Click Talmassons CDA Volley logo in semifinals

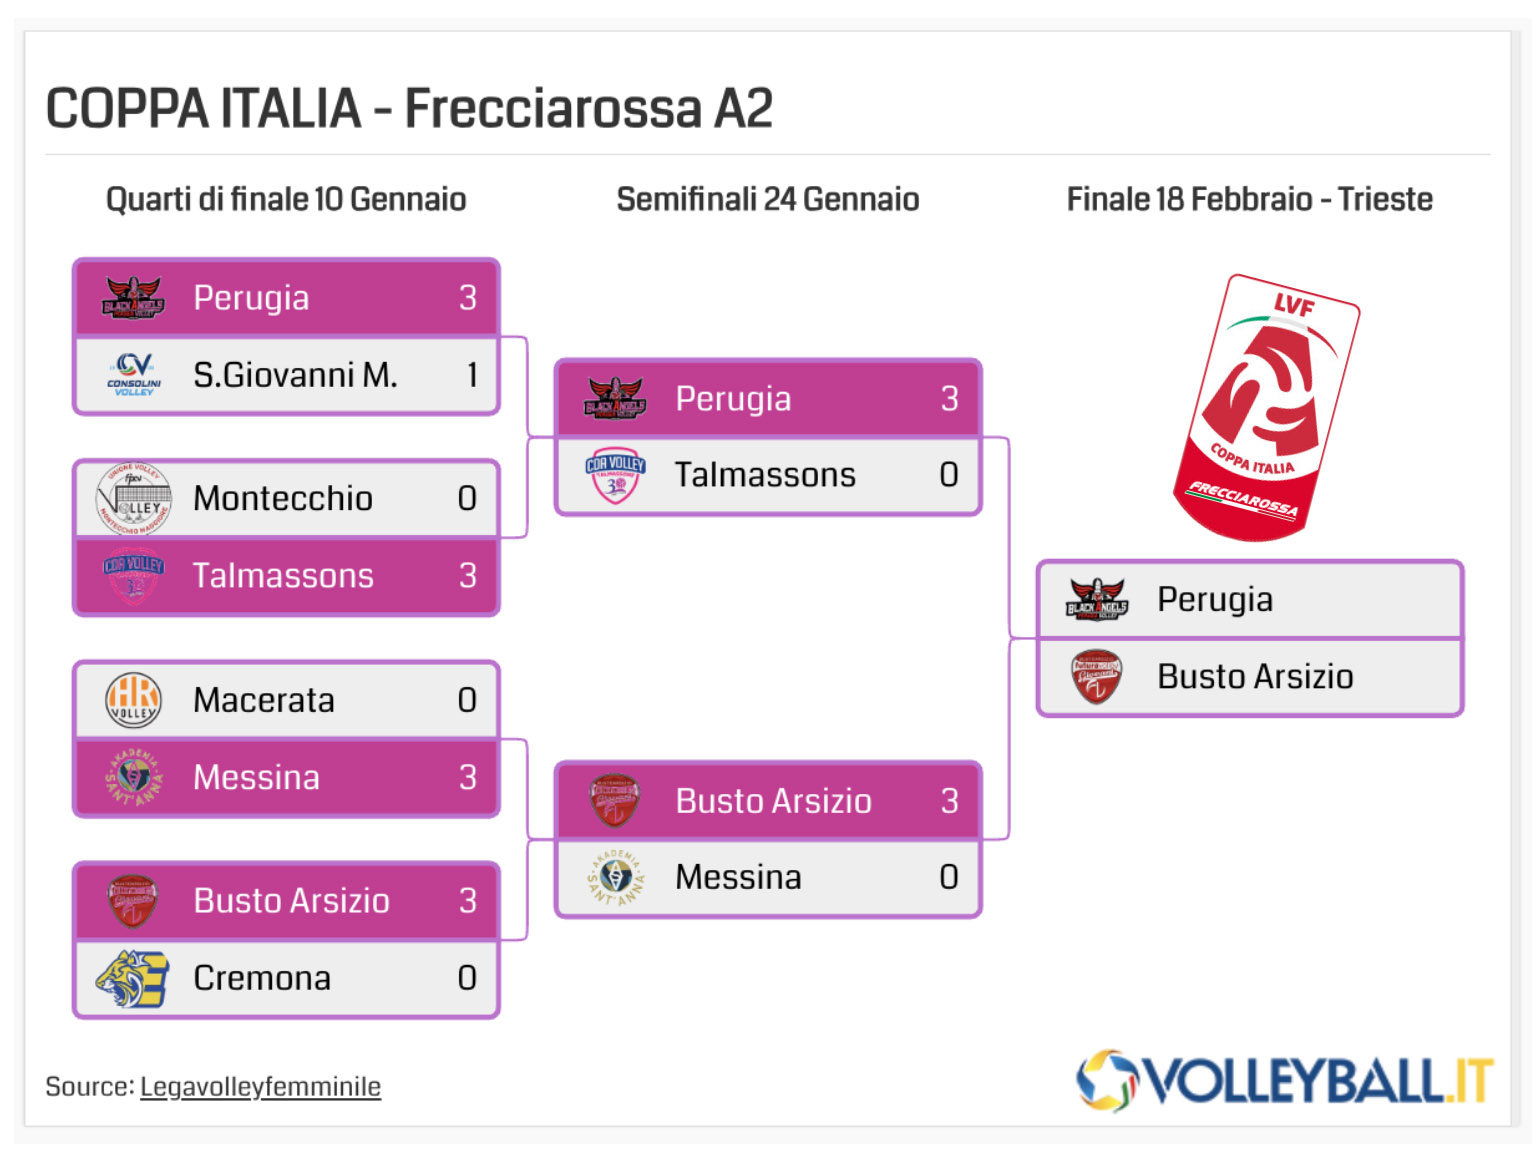point(615,475)
